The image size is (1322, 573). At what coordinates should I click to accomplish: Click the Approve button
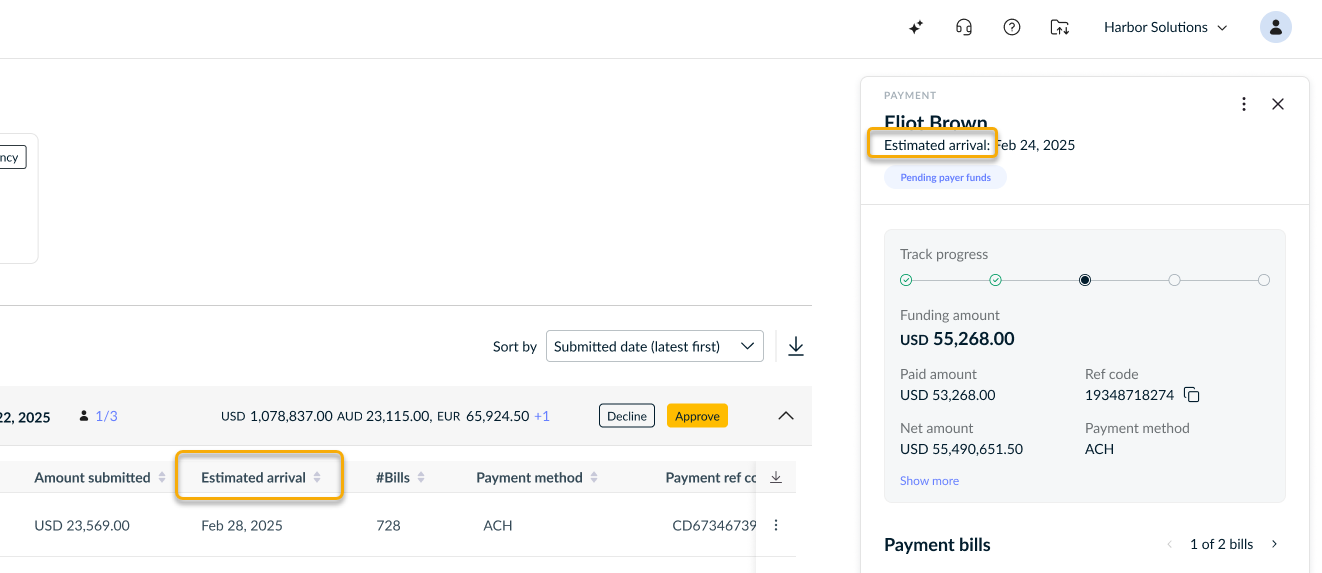point(697,416)
